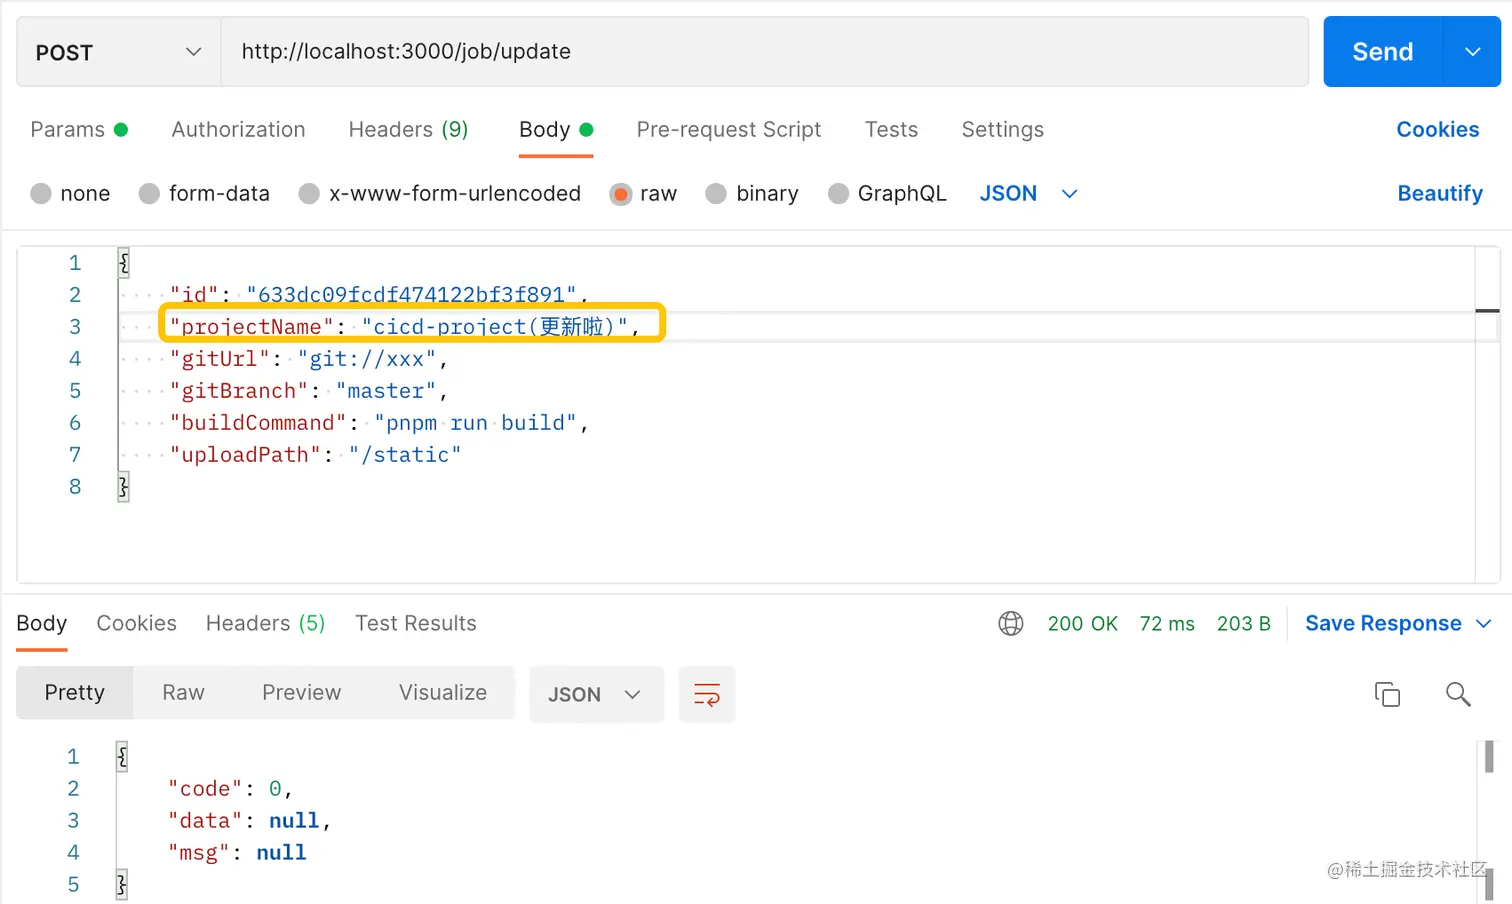Open the response JSON format dropdown
Screen dimensions: 1512x904
click(596, 695)
